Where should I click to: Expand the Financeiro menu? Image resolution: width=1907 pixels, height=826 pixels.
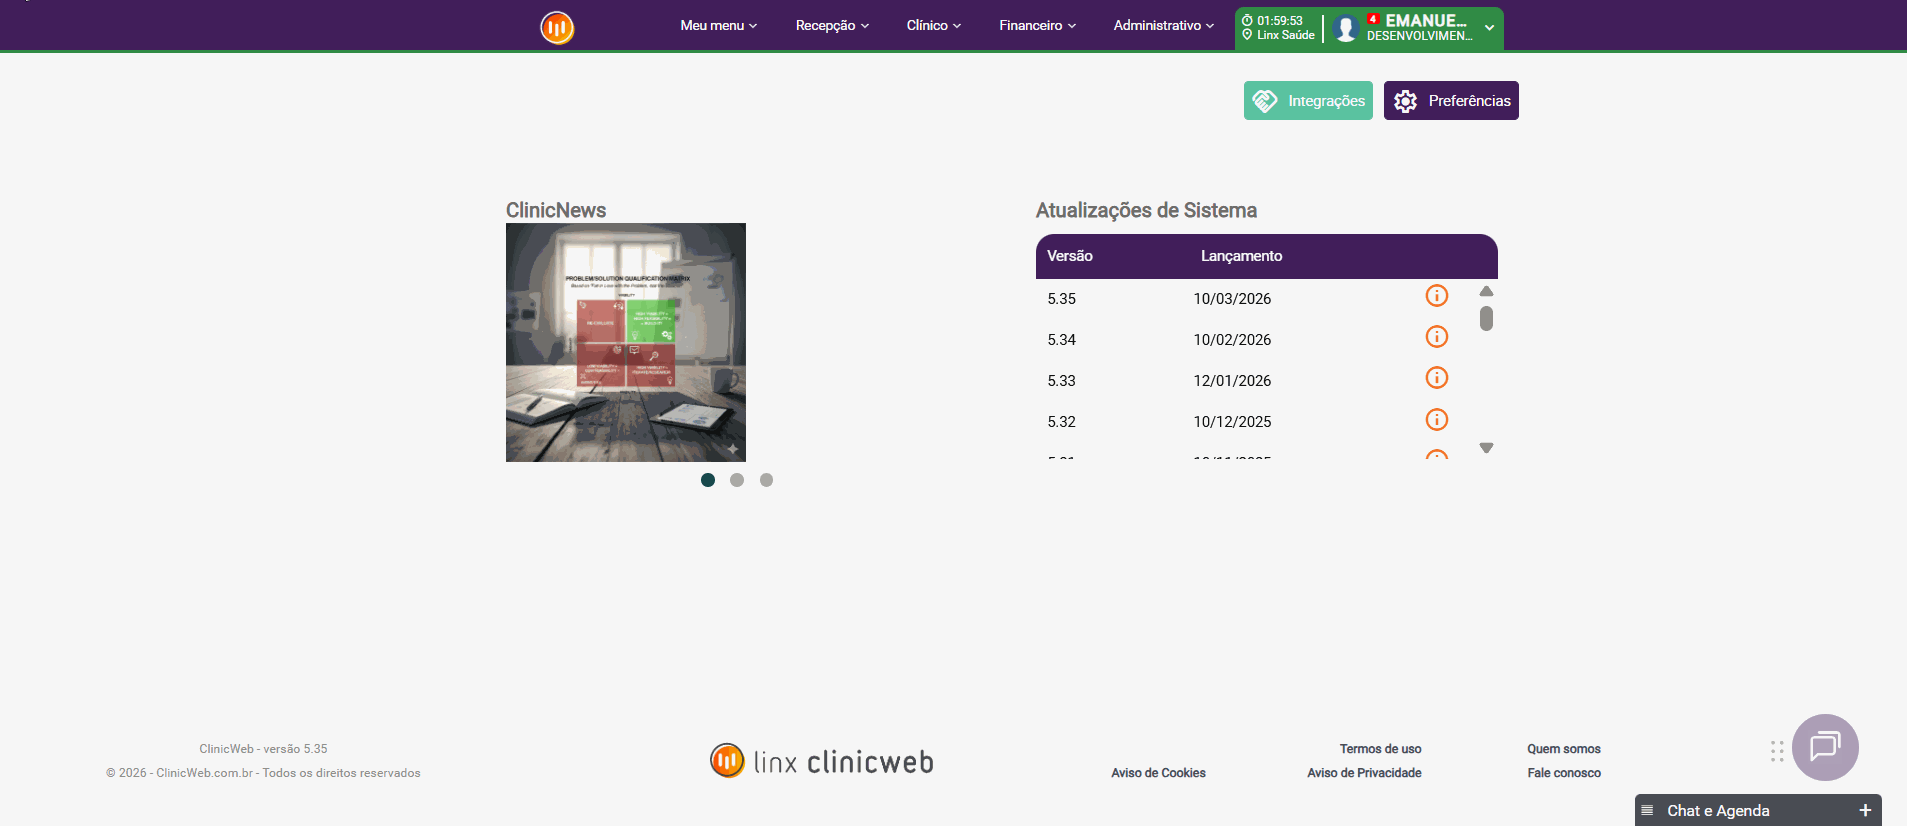point(1037,26)
